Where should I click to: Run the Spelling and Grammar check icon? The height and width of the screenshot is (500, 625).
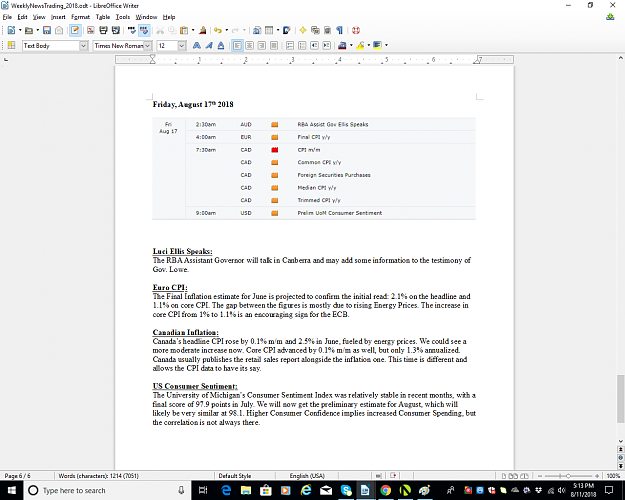click(x=132, y=30)
